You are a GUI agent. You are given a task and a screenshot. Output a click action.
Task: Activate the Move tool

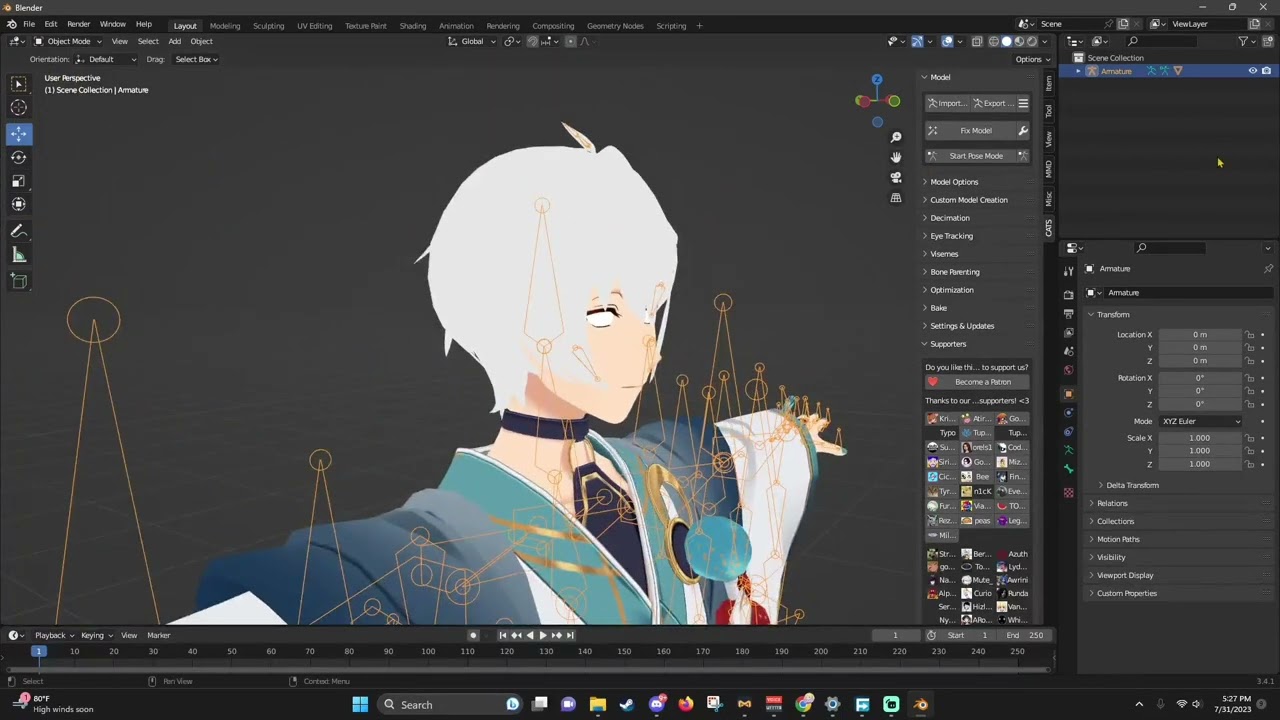click(x=19, y=134)
